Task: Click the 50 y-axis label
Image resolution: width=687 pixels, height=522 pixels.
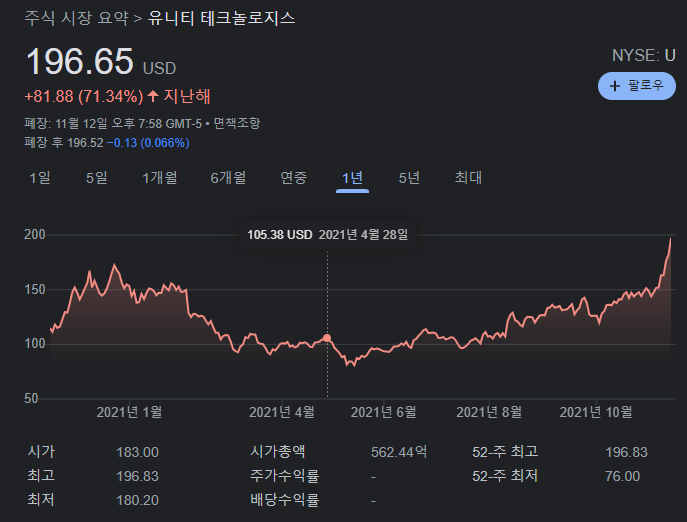Action: click(31, 398)
